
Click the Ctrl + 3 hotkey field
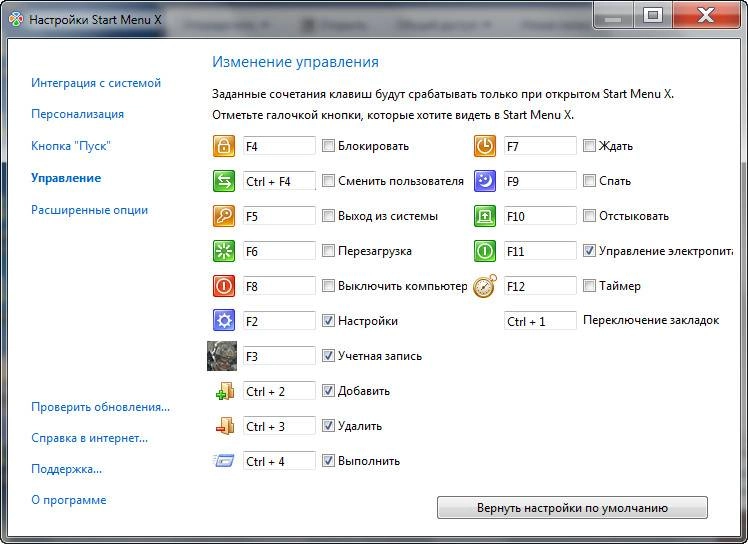pos(279,426)
